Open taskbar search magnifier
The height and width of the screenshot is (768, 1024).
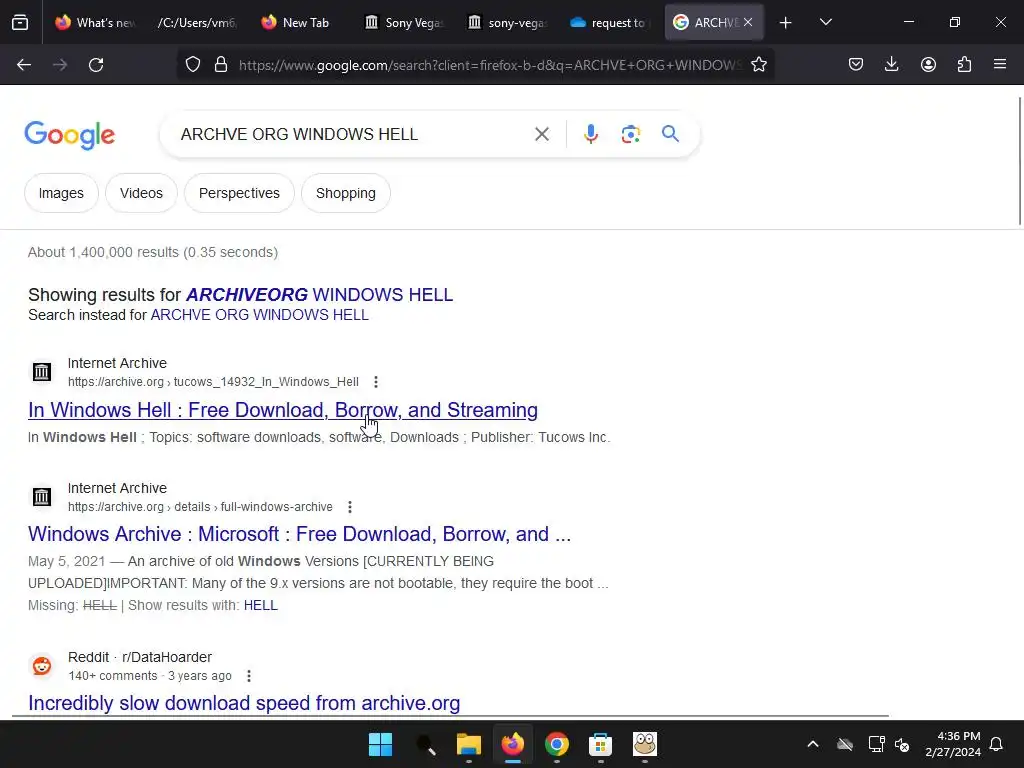[x=425, y=744]
